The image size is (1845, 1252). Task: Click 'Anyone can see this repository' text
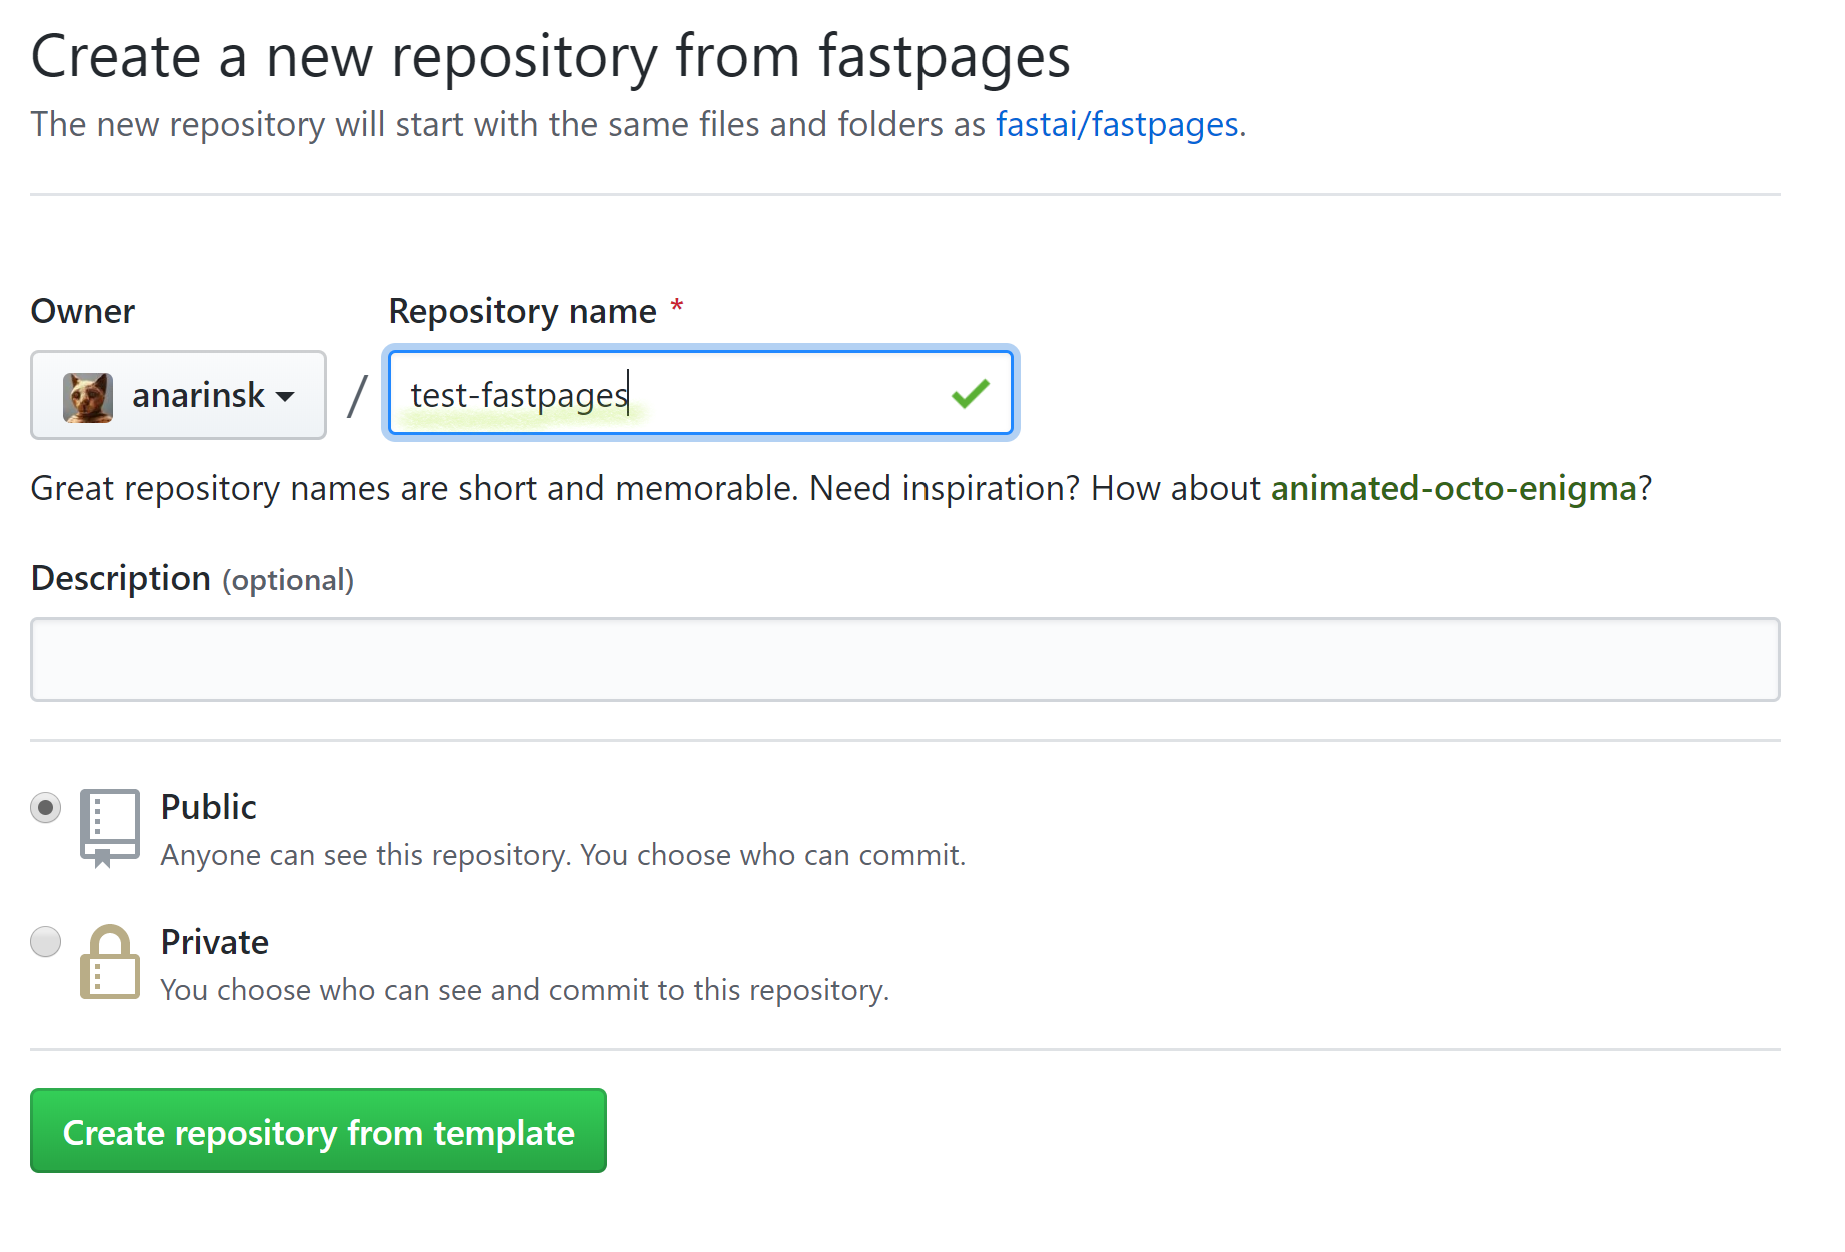click(x=563, y=855)
